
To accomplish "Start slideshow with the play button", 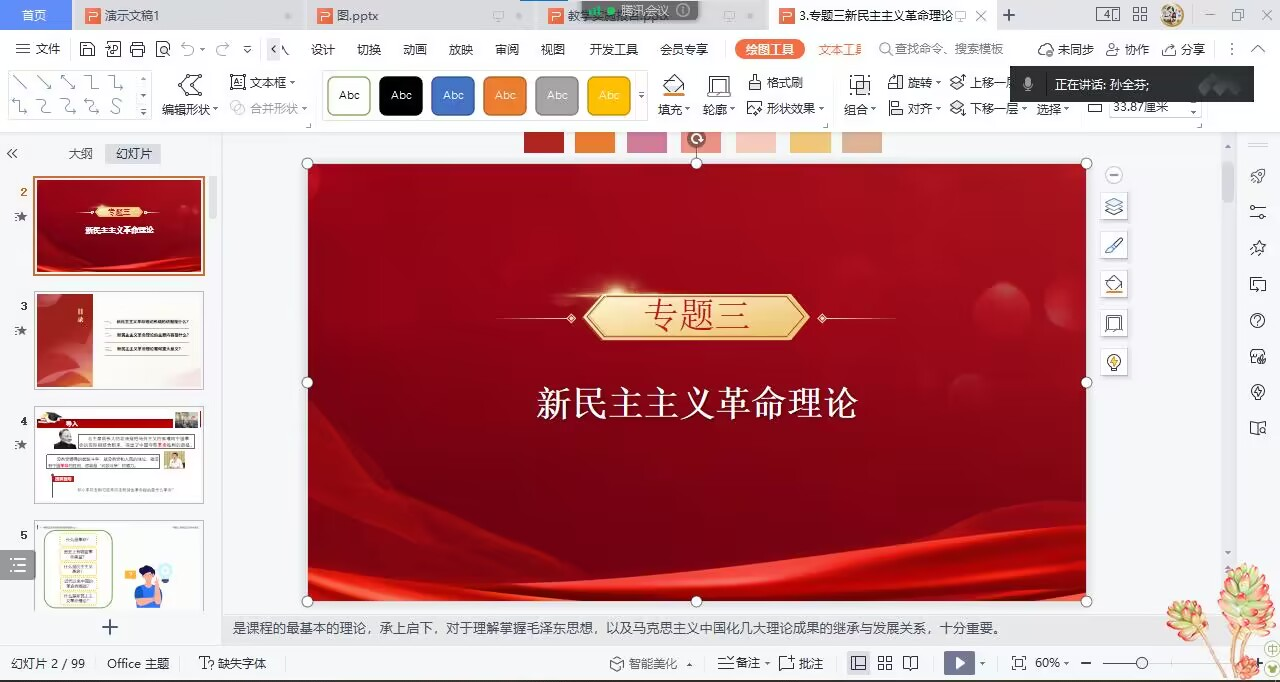I will tap(959, 663).
